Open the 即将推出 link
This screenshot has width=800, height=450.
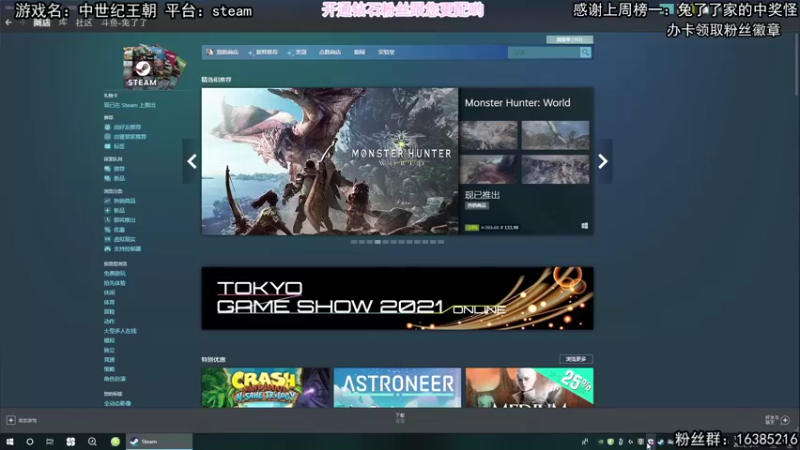click(x=124, y=220)
